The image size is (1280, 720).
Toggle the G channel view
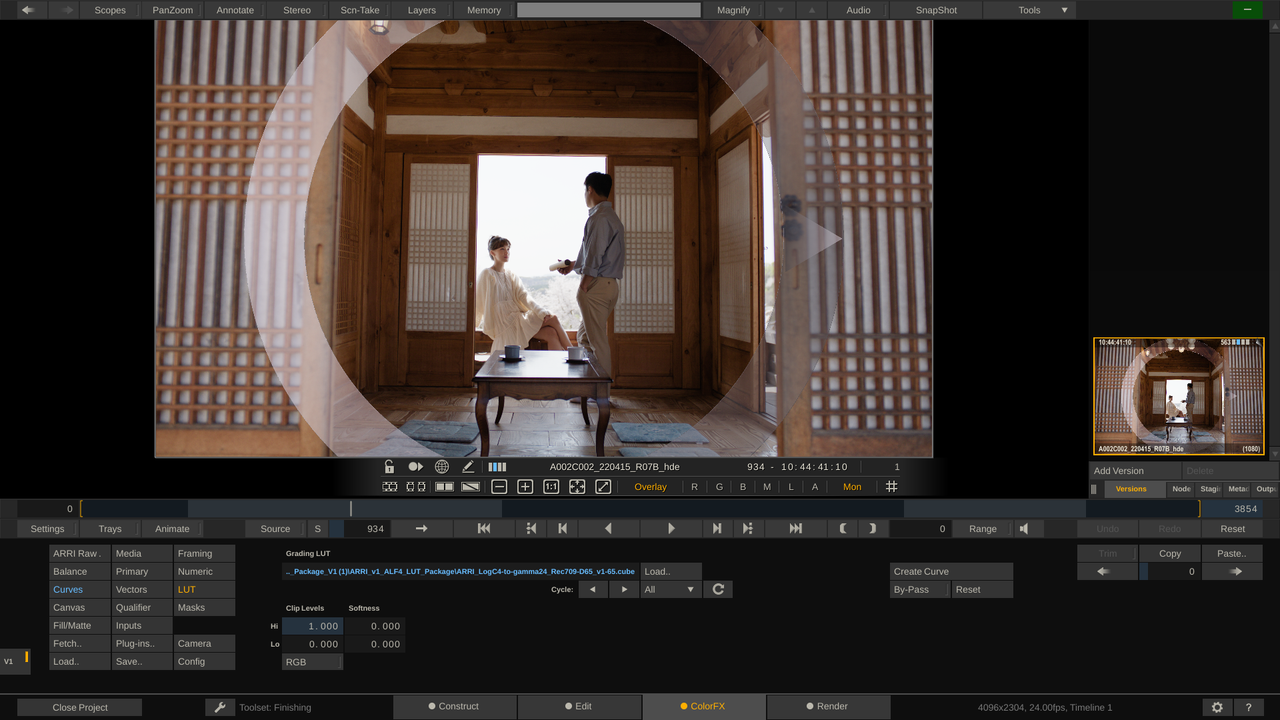[x=719, y=487]
